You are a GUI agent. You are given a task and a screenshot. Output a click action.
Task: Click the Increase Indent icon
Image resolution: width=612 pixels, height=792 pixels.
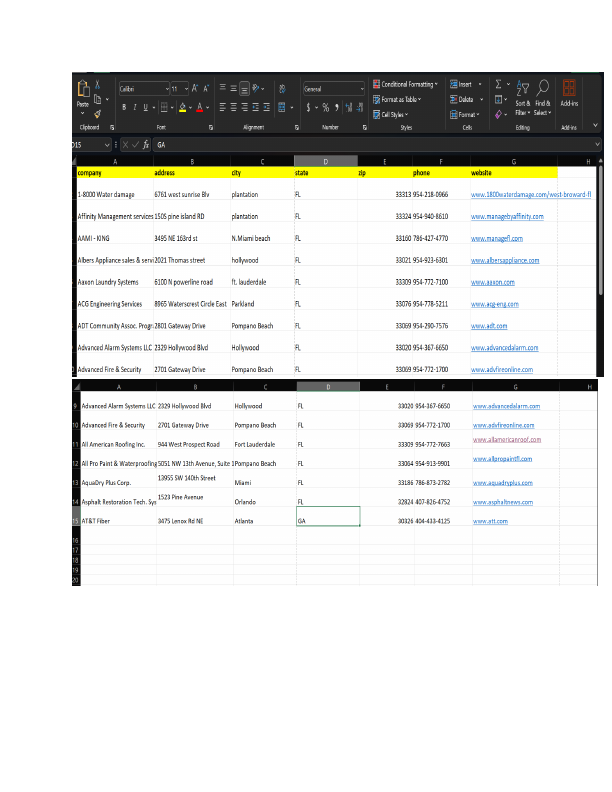pos(267,107)
